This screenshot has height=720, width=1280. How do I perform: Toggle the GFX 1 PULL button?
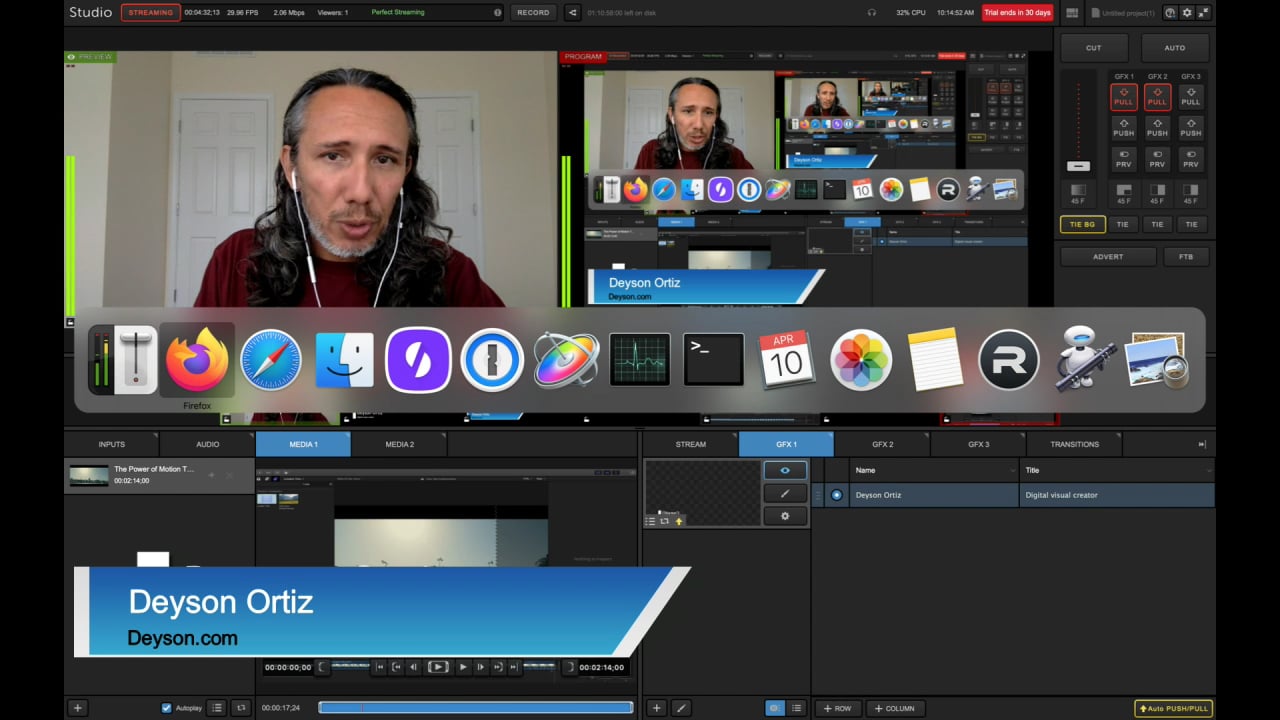(1124, 97)
